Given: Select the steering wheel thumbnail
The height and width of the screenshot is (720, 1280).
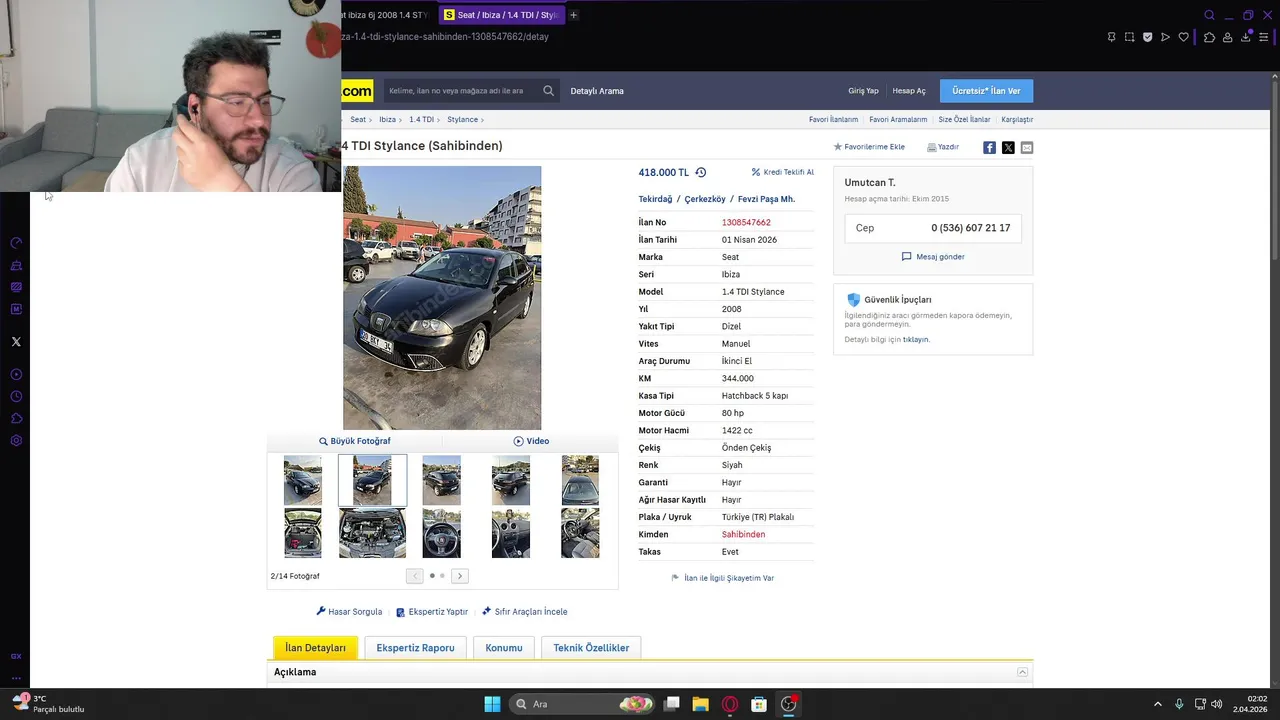Looking at the screenshot, I should 441,533.
